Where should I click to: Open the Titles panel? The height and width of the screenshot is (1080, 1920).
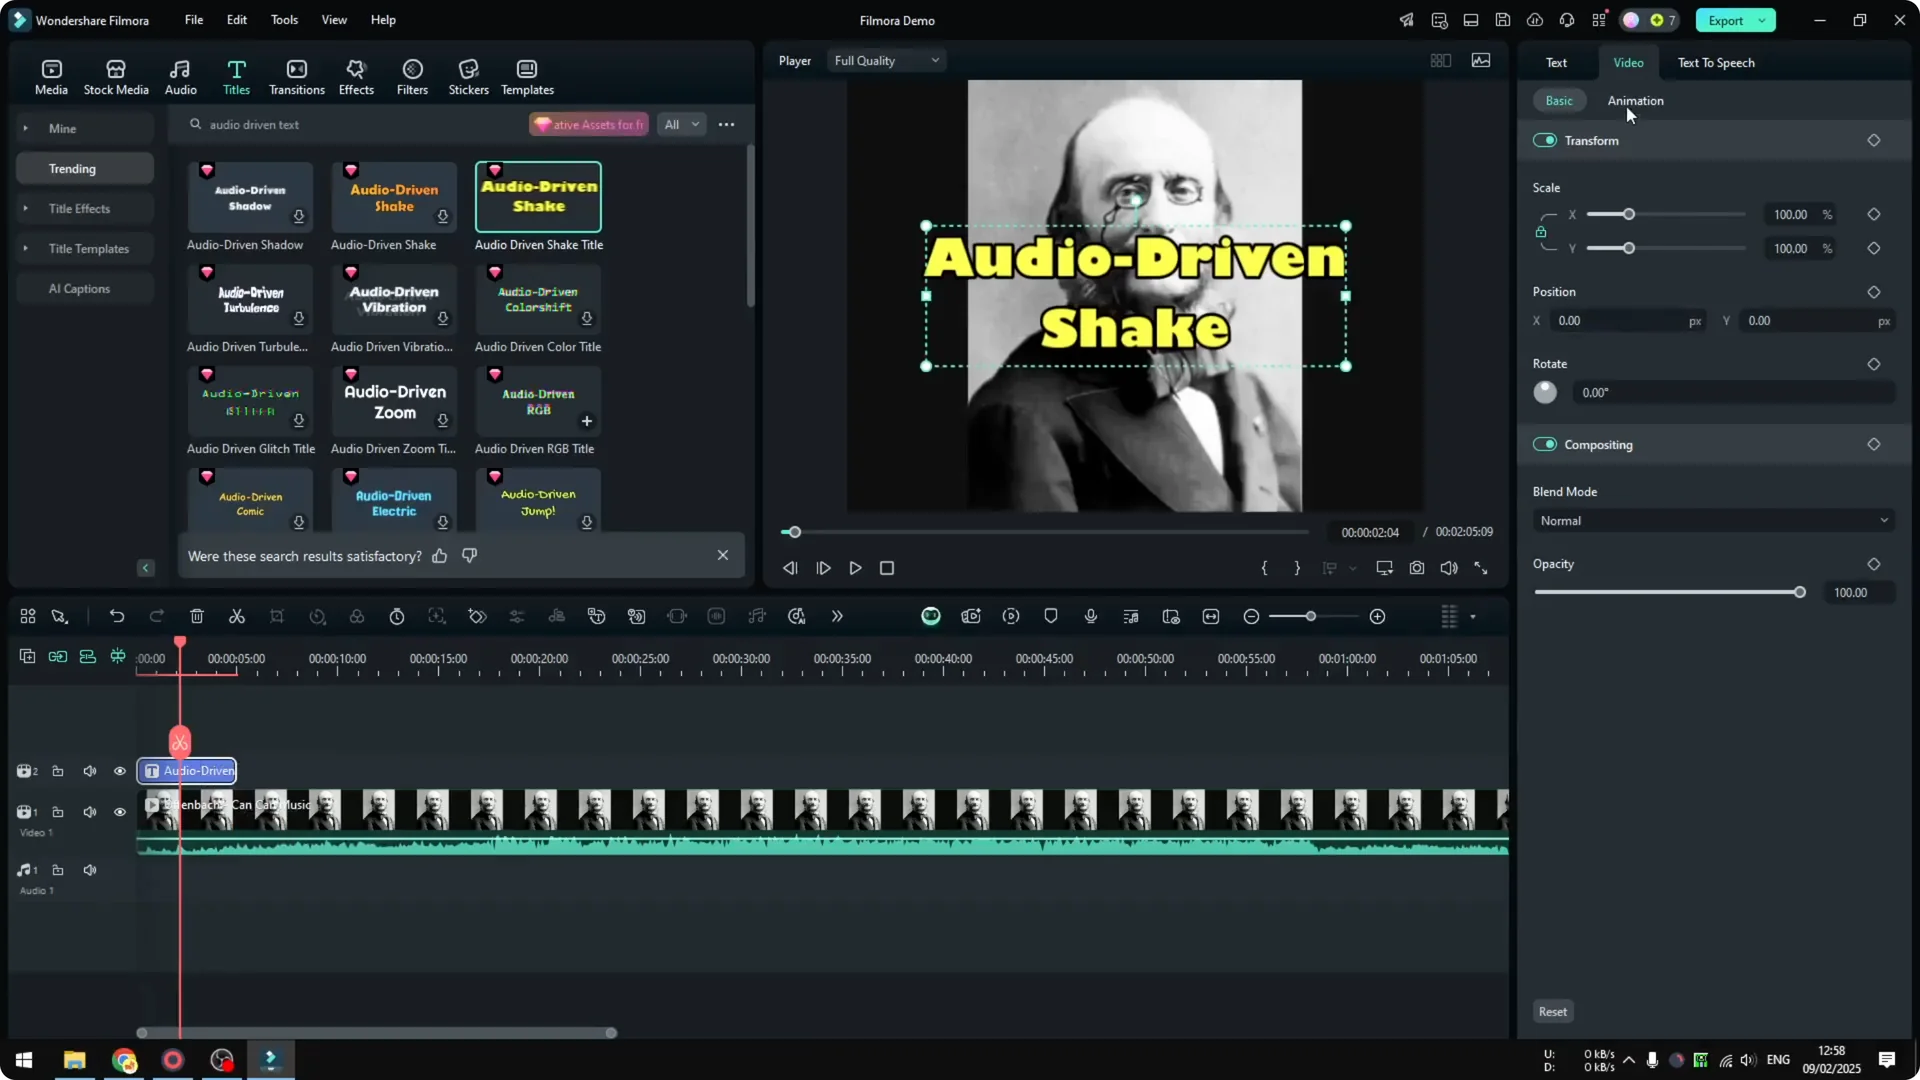click(236, 75)
